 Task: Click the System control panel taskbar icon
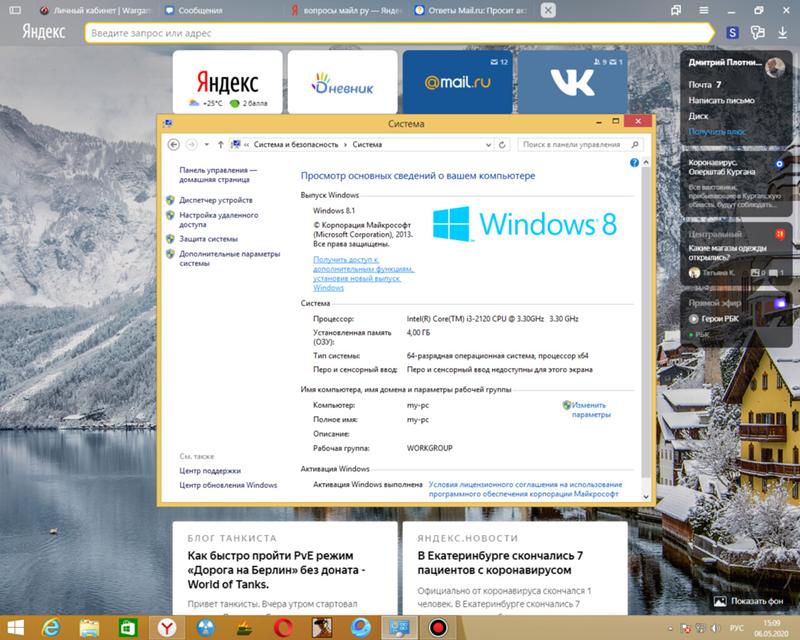[398, 628]
